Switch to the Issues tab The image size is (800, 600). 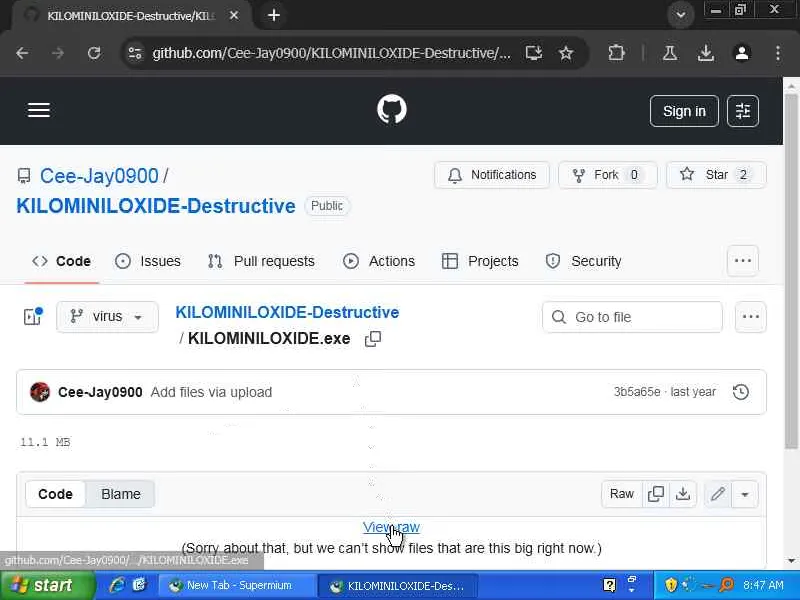tap(148, 261)
